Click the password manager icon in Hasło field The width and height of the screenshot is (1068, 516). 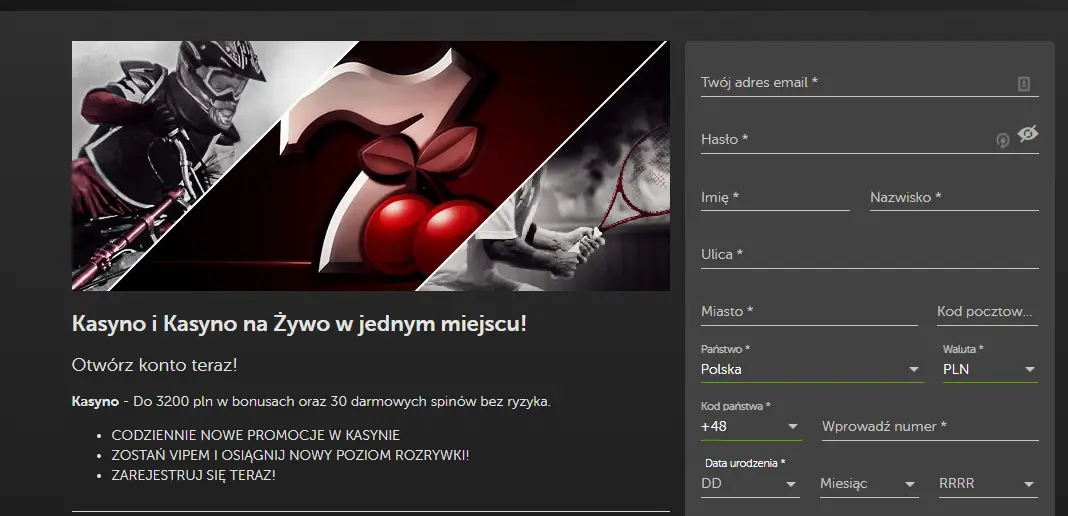(1002, 140)
